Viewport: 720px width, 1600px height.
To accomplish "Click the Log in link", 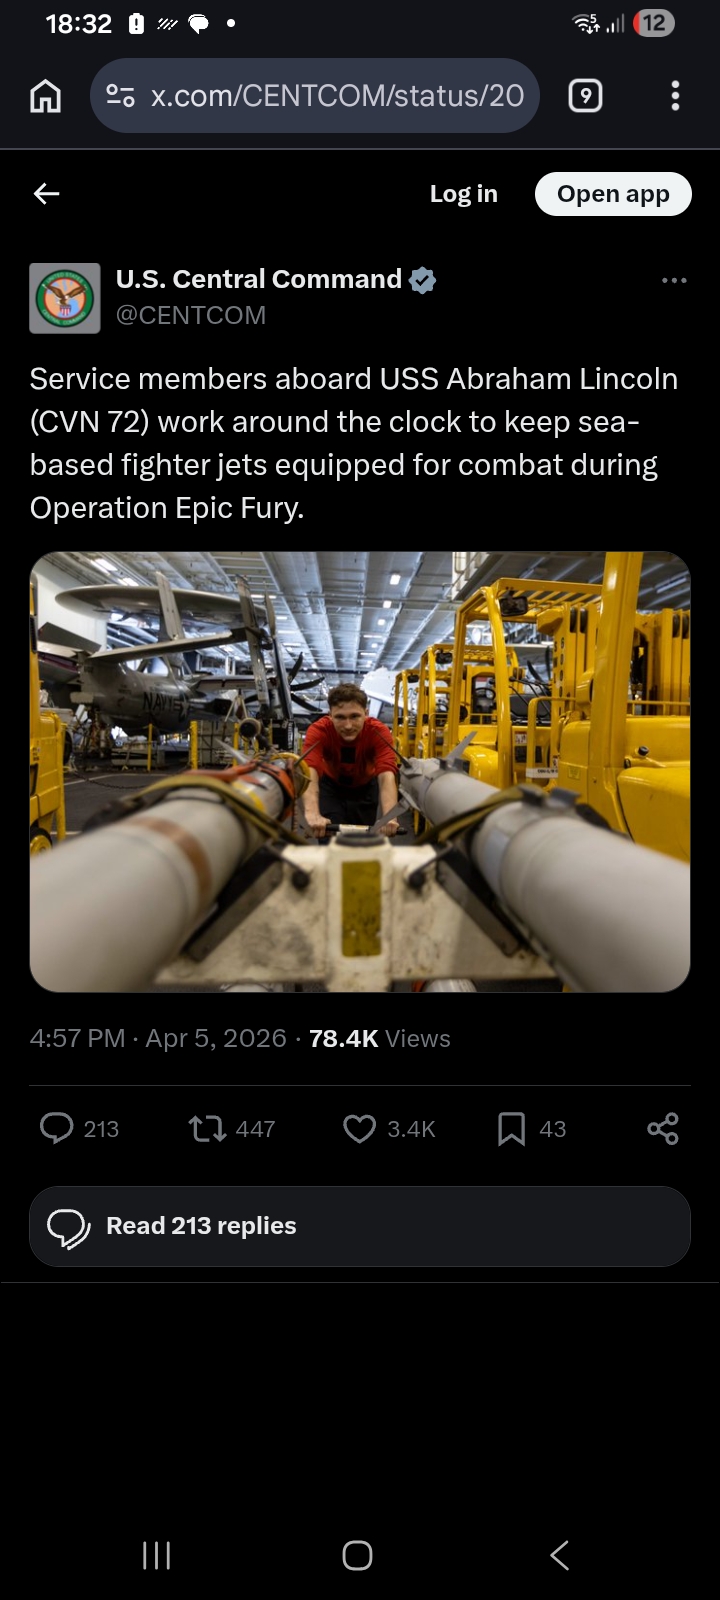I will [463, 194].
